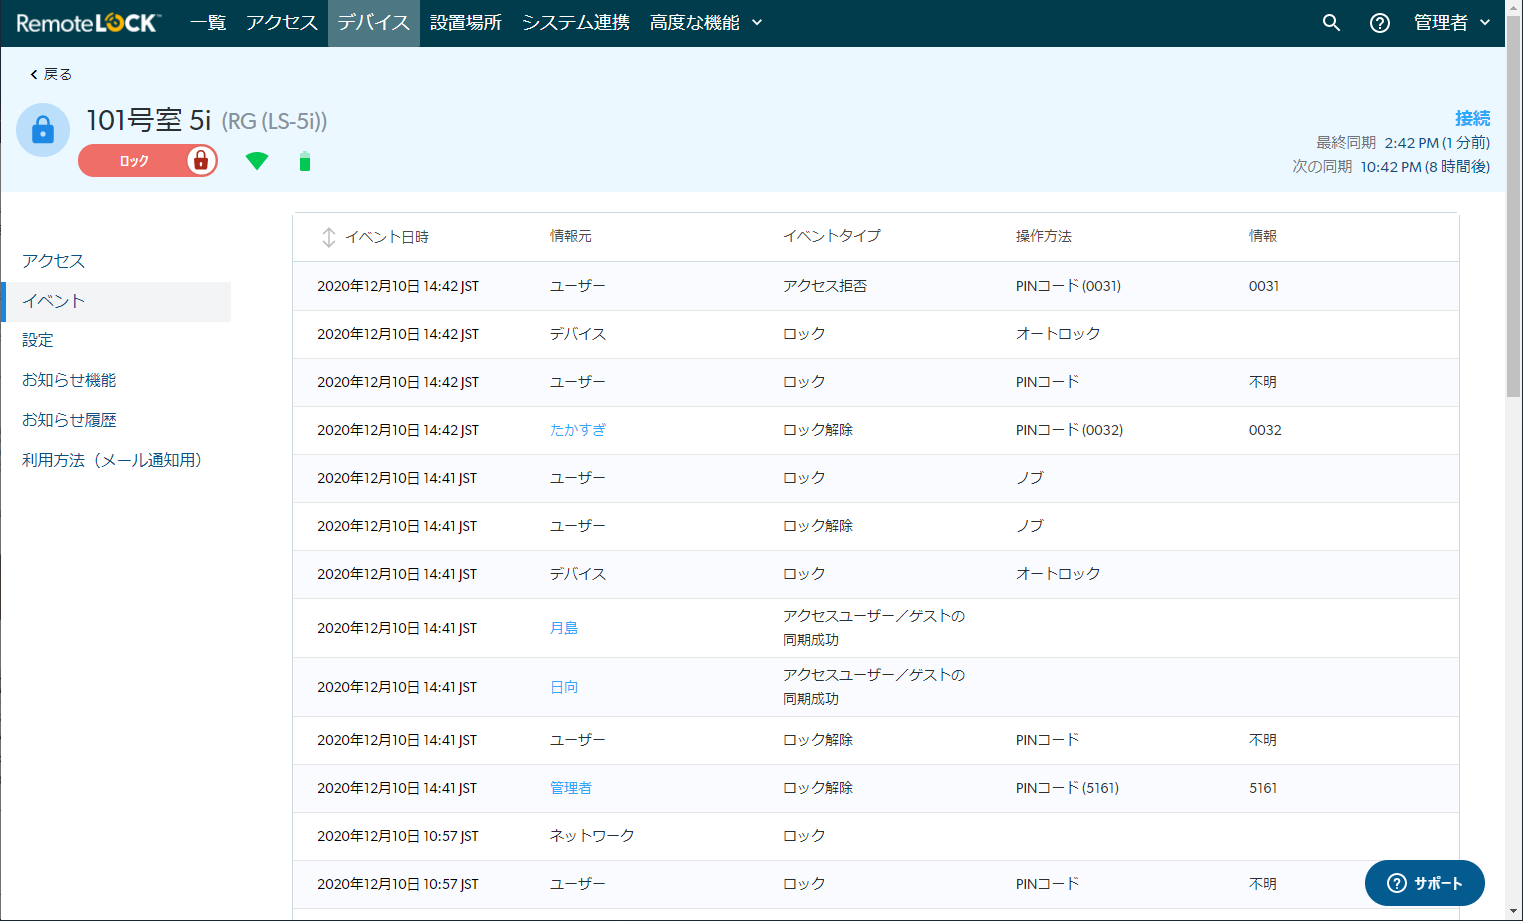1523x921 pixels.
Task: Open the アクセス top menu
Action: (282, 22)
